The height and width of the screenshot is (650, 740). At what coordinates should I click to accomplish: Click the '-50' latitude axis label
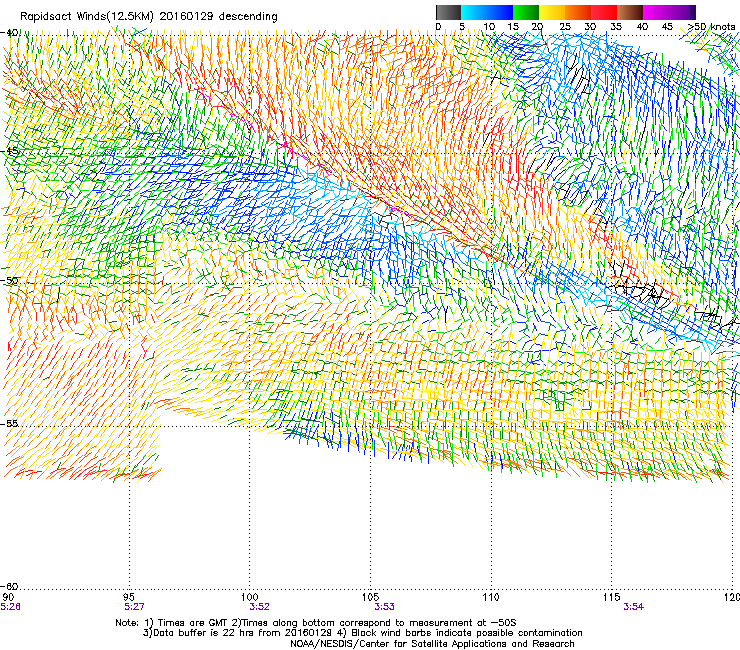tap(9, 280)
